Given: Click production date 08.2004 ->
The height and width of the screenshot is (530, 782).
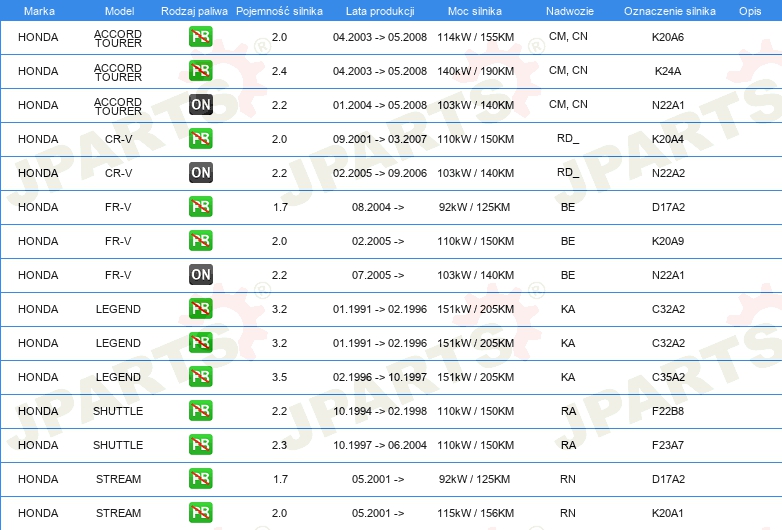Looking at the screenshot, I should 378,207.
